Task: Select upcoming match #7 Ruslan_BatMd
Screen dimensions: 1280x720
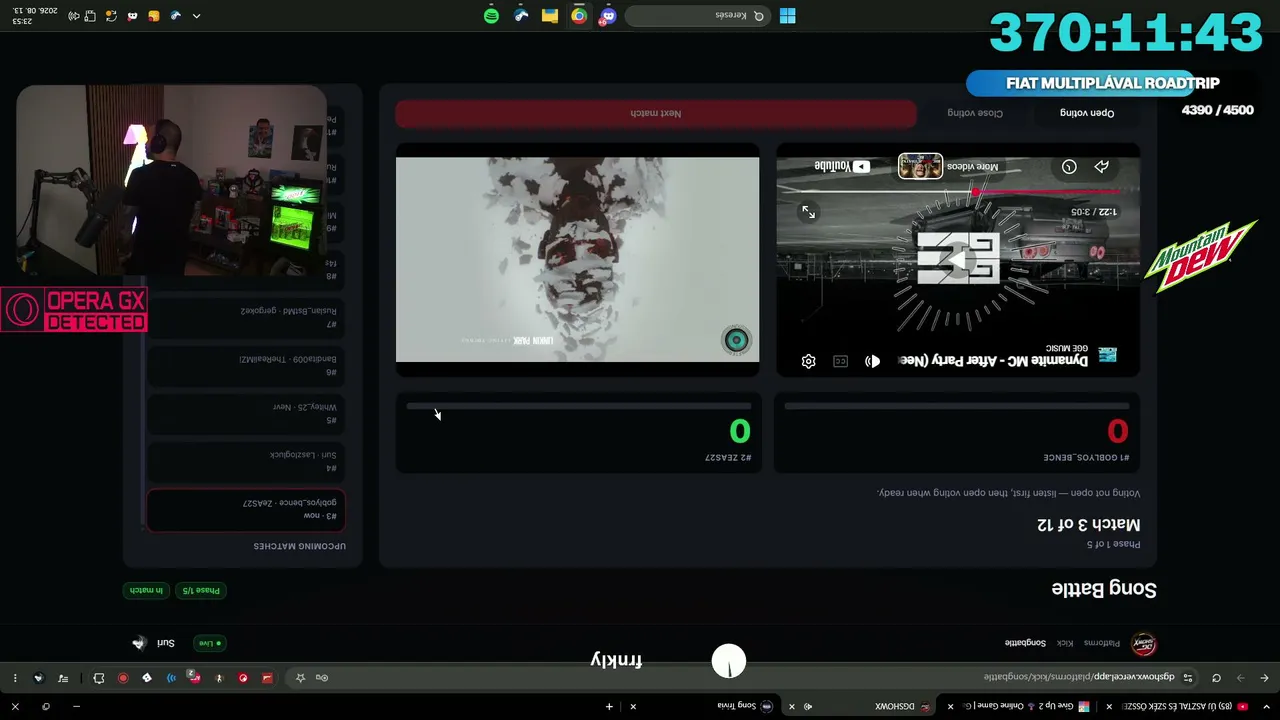Action: (x=246, y=317)
